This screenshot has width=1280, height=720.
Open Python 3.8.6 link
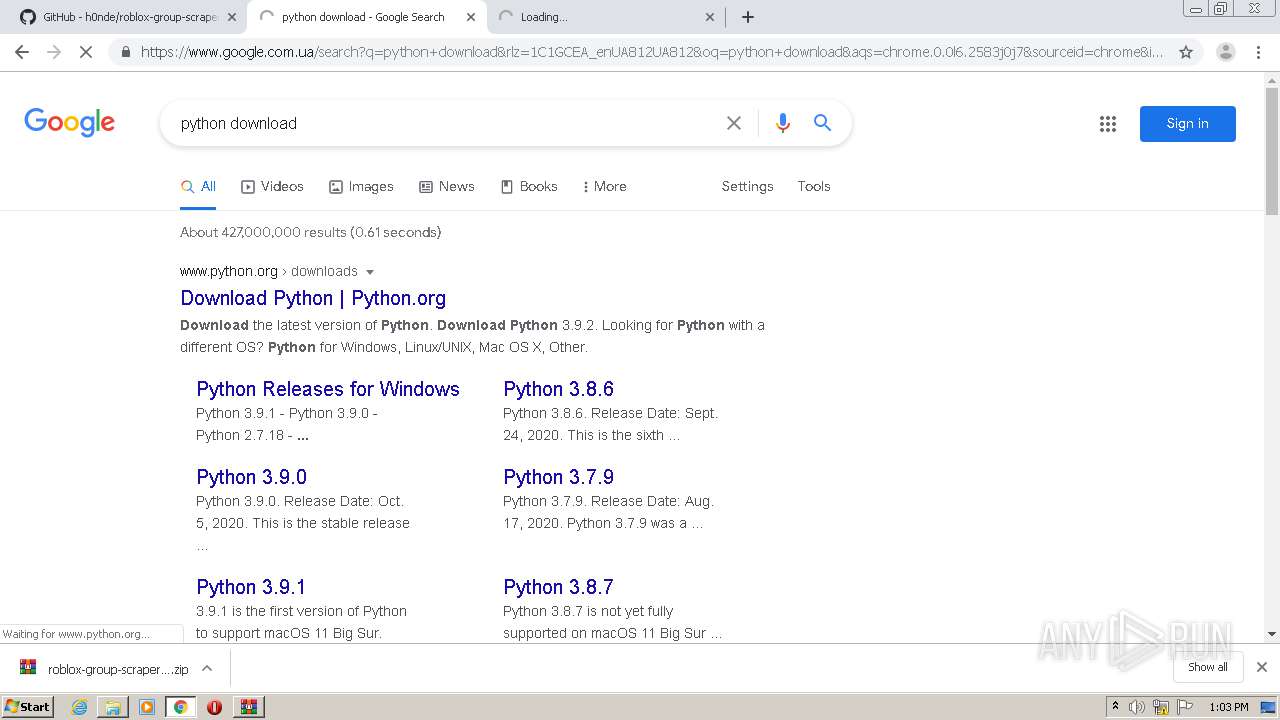click(558, 389)
